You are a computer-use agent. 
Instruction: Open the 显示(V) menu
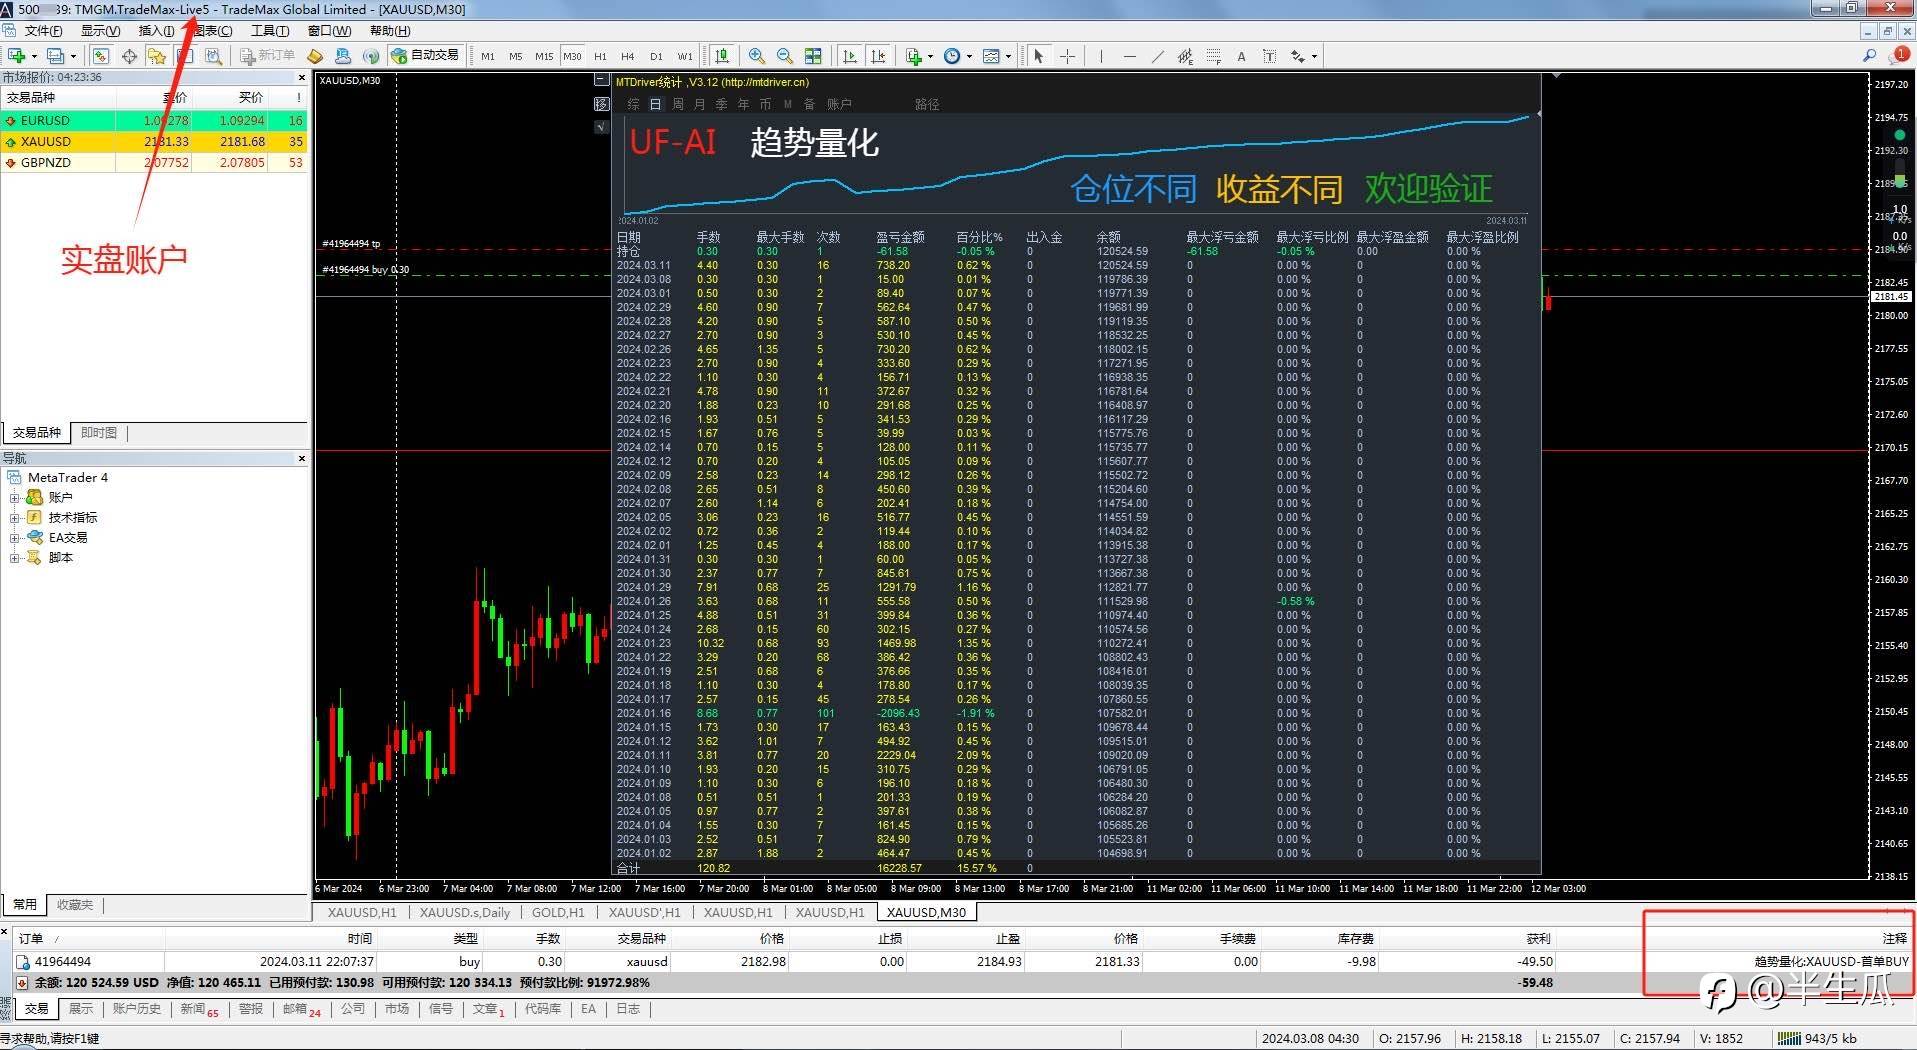point(100,31)
